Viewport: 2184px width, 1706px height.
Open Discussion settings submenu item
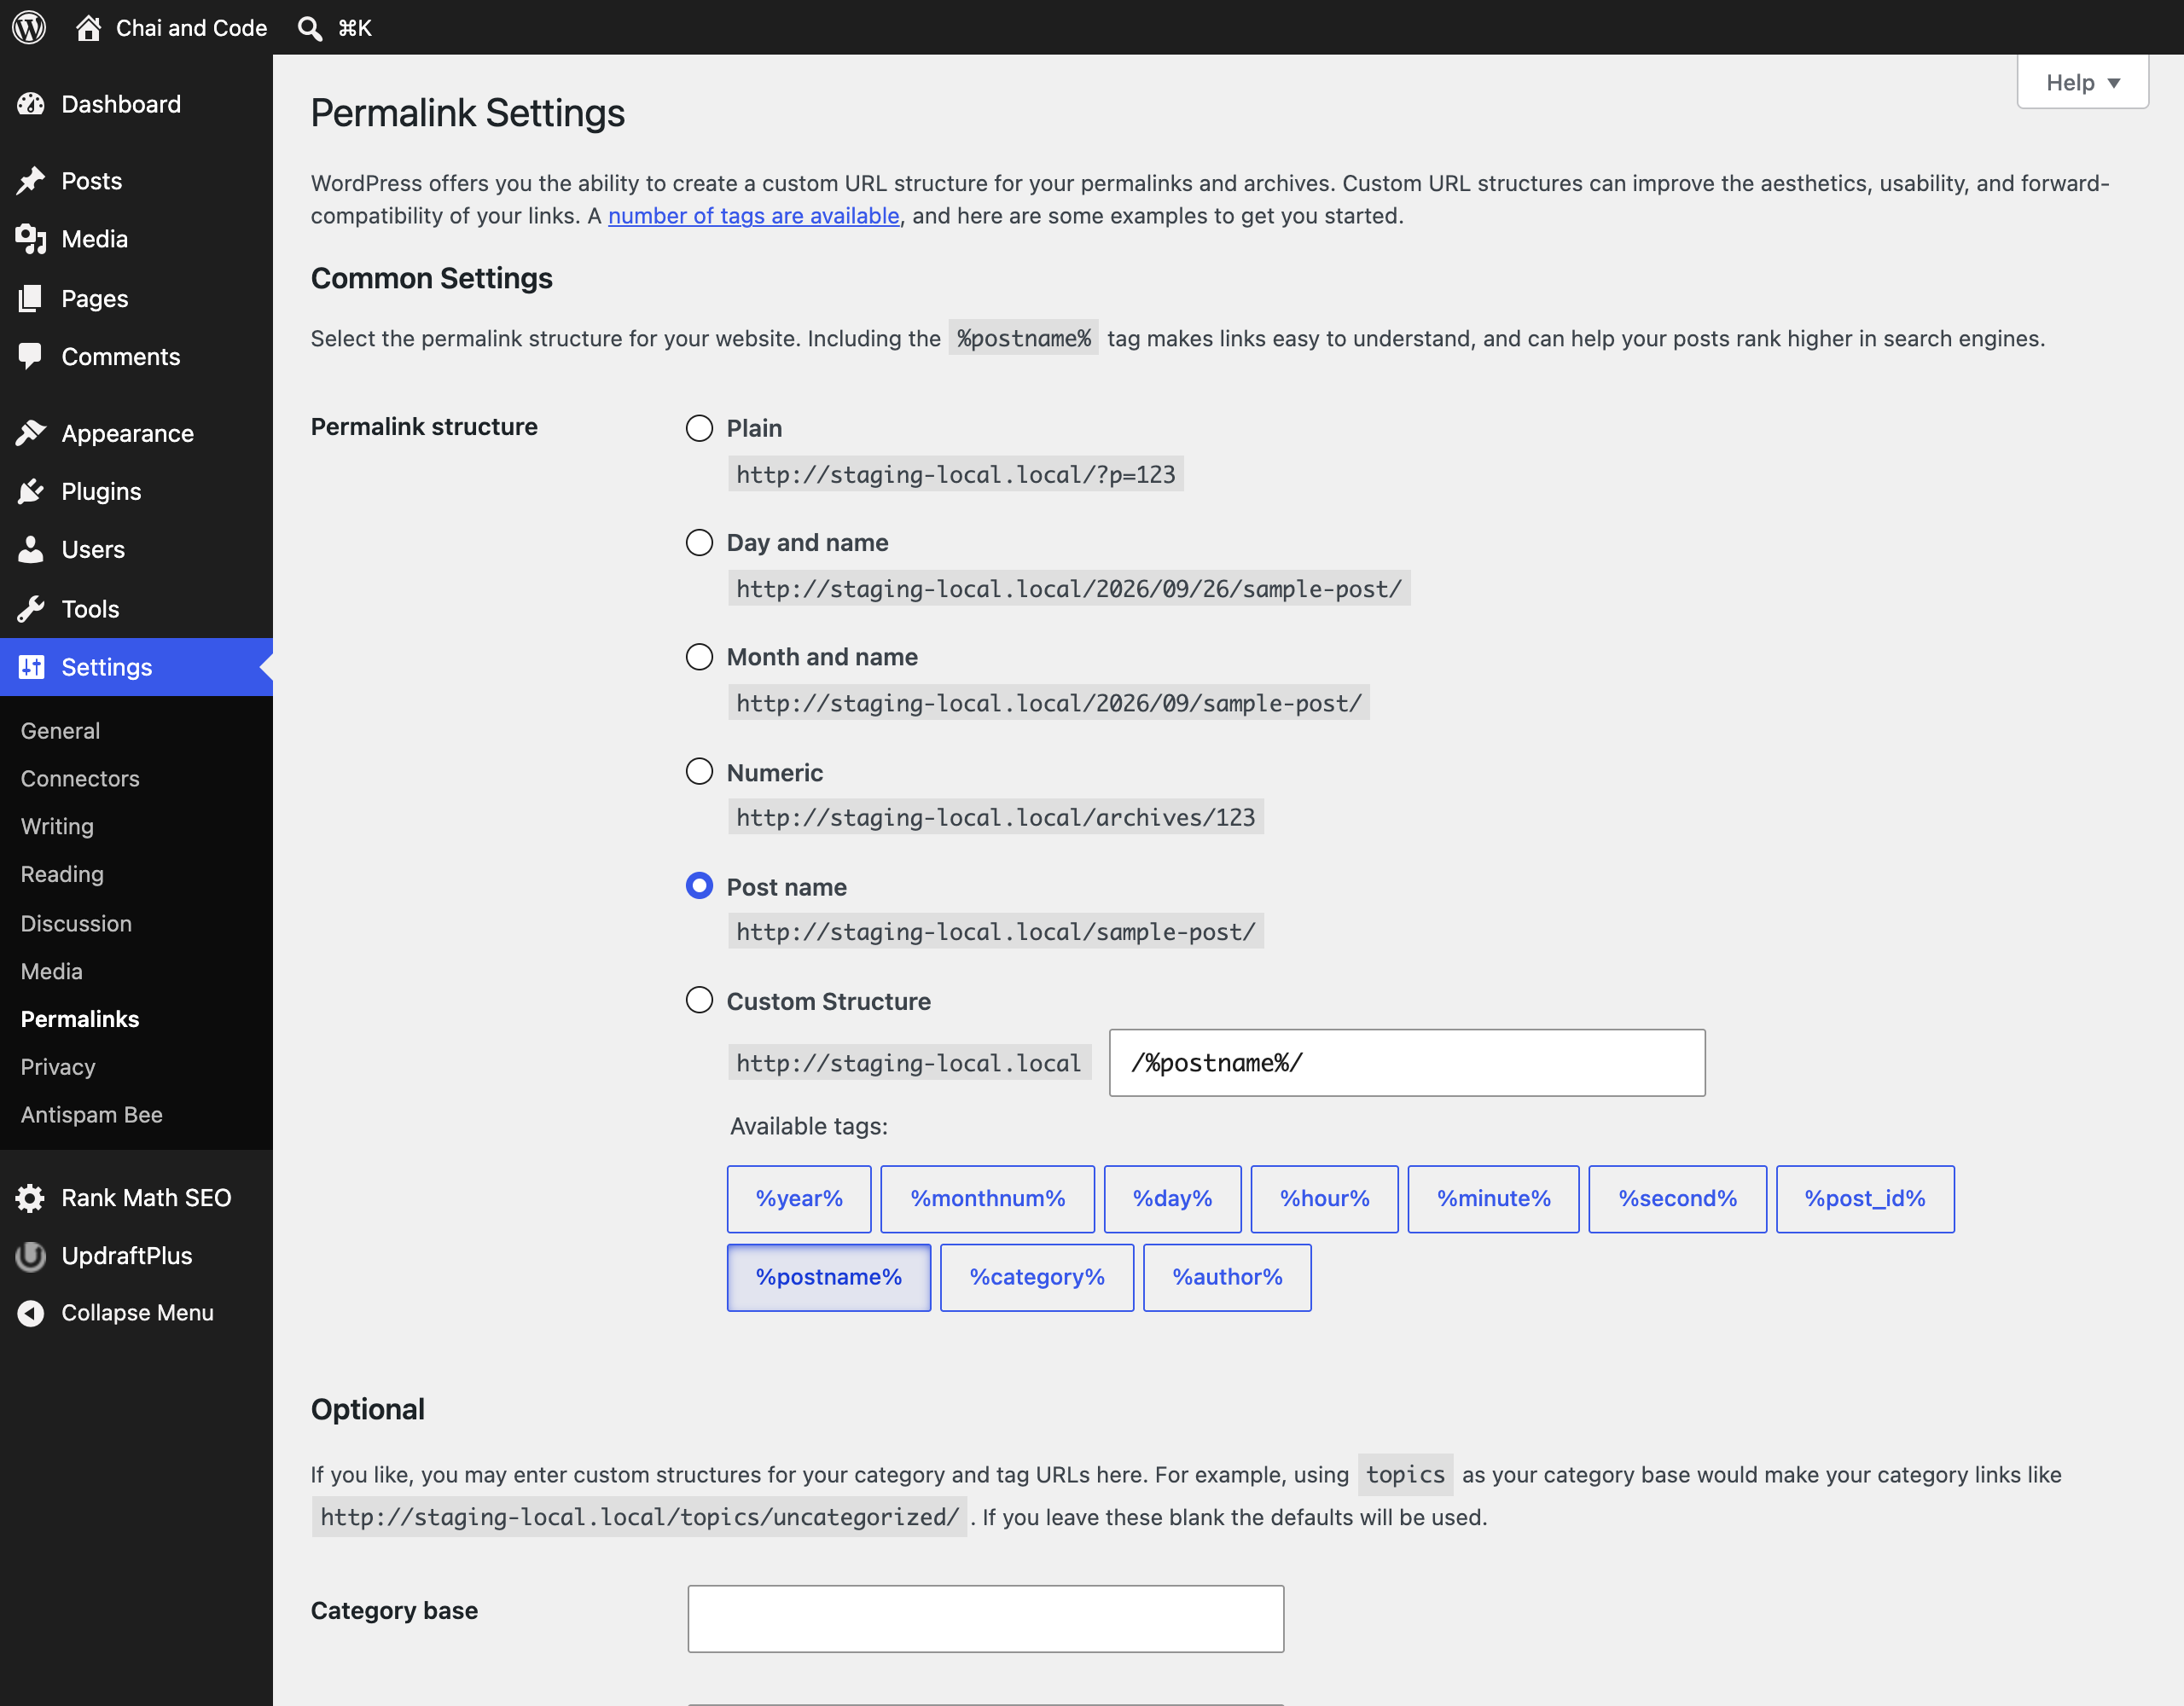coord(76,923)
